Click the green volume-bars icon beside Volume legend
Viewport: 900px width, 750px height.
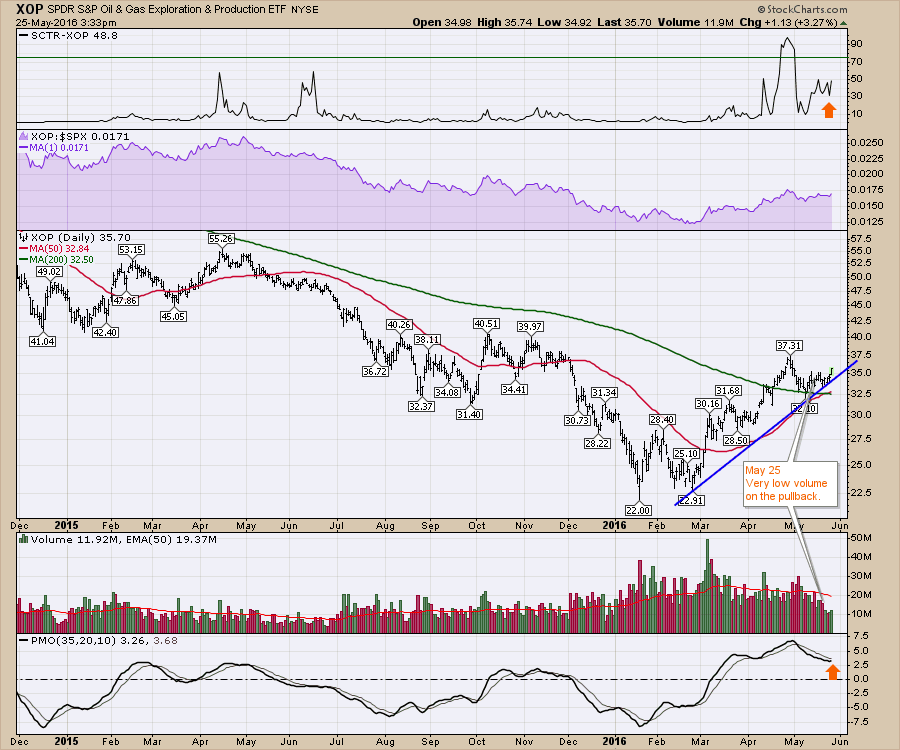click(x=24, y=539)
